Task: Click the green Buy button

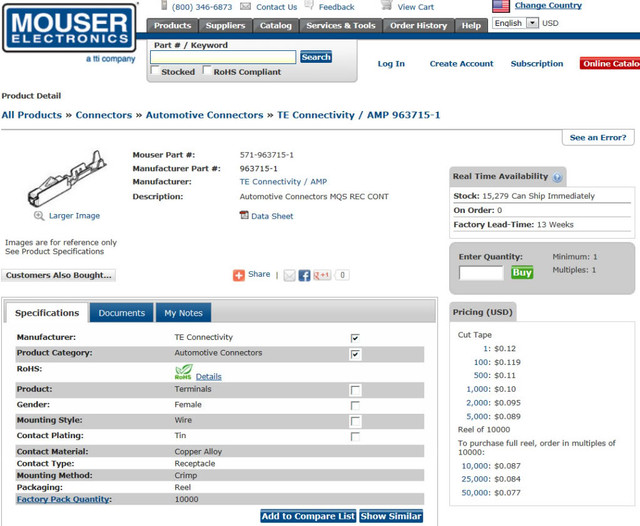Action: click(x=522, y=272)
